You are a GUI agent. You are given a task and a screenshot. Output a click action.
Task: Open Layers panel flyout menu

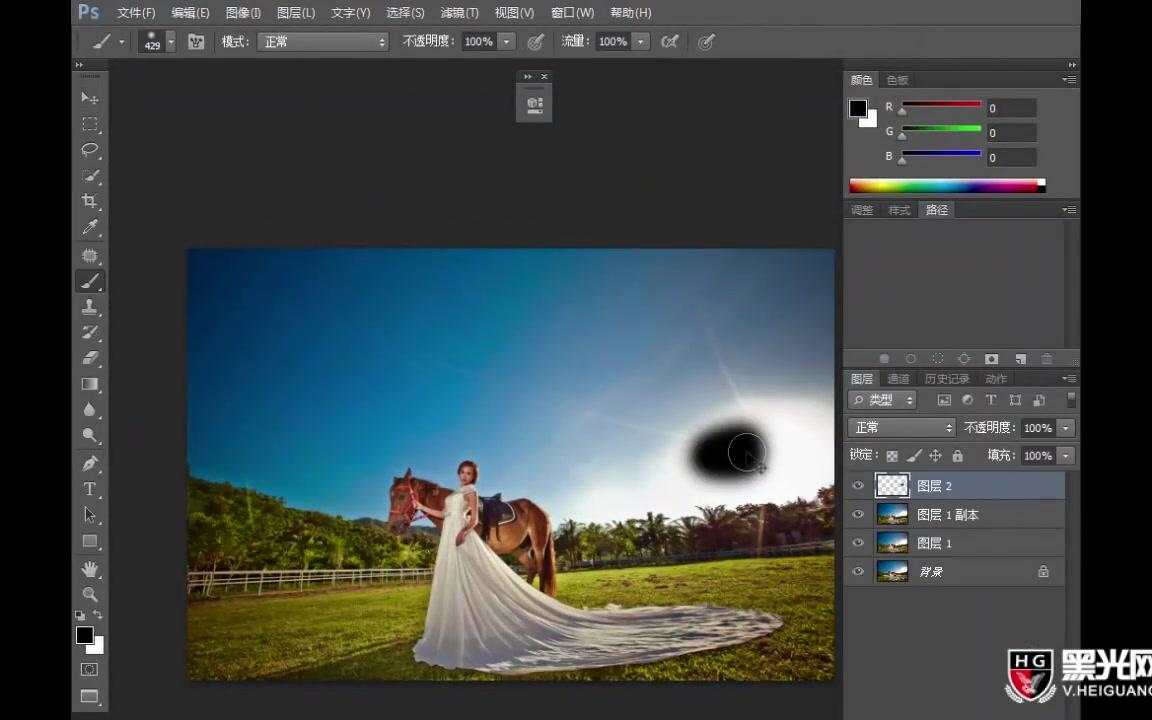[1069, 378]
